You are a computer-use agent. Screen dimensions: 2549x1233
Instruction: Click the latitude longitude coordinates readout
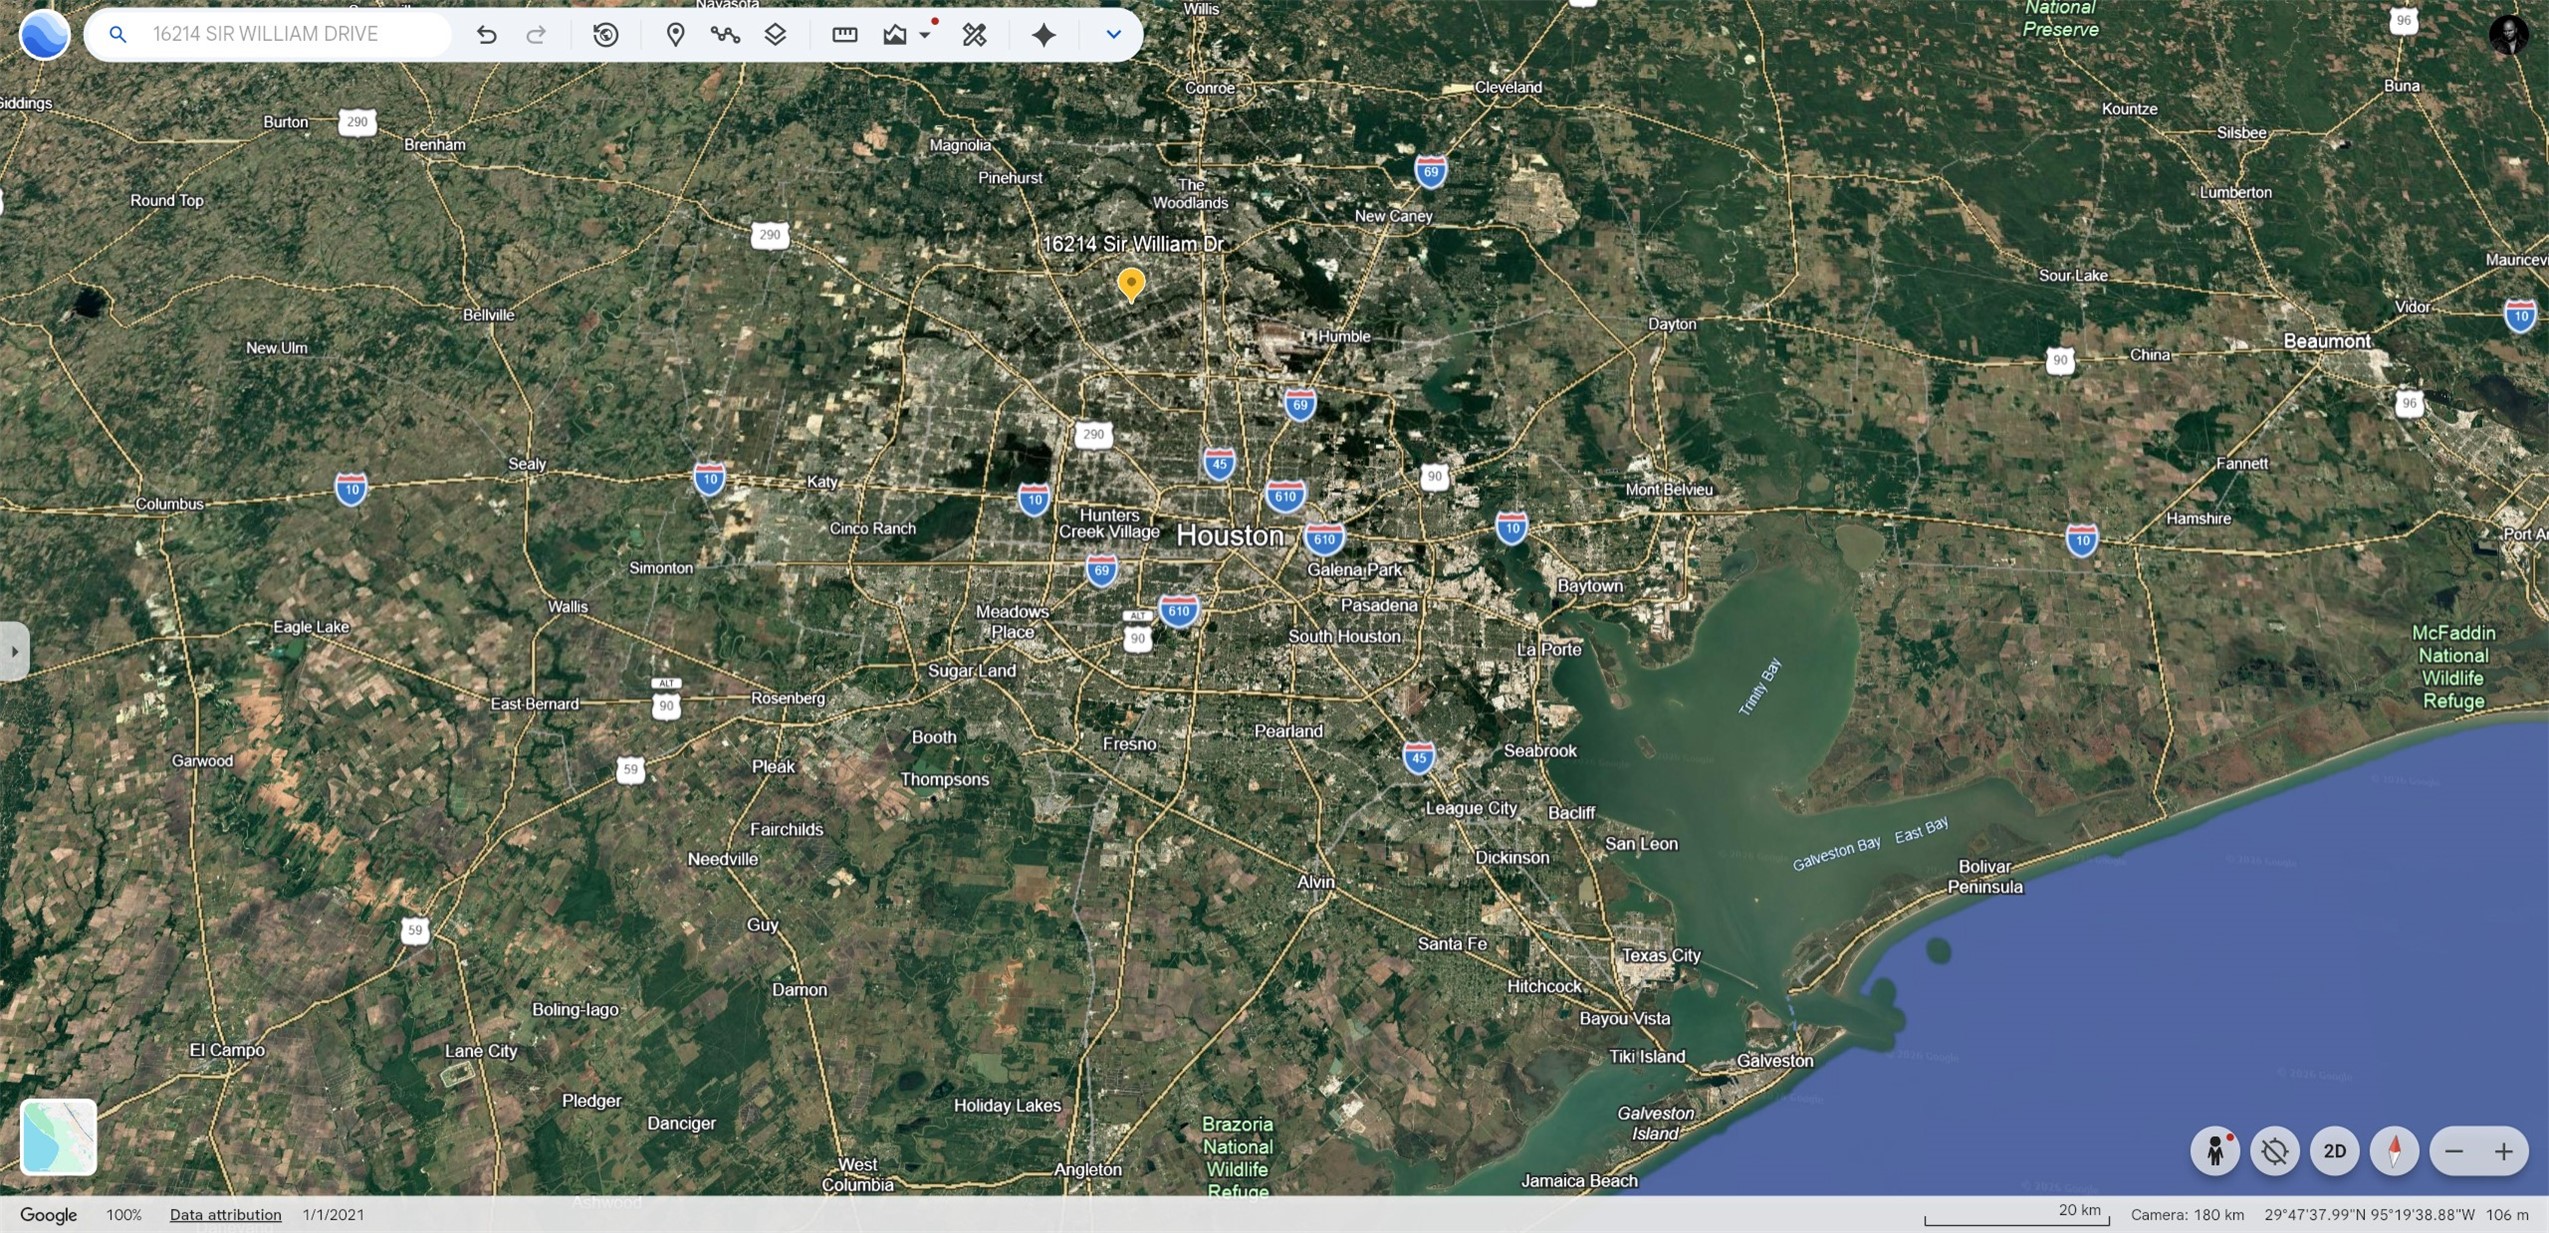click(x=2369, y=1214)
